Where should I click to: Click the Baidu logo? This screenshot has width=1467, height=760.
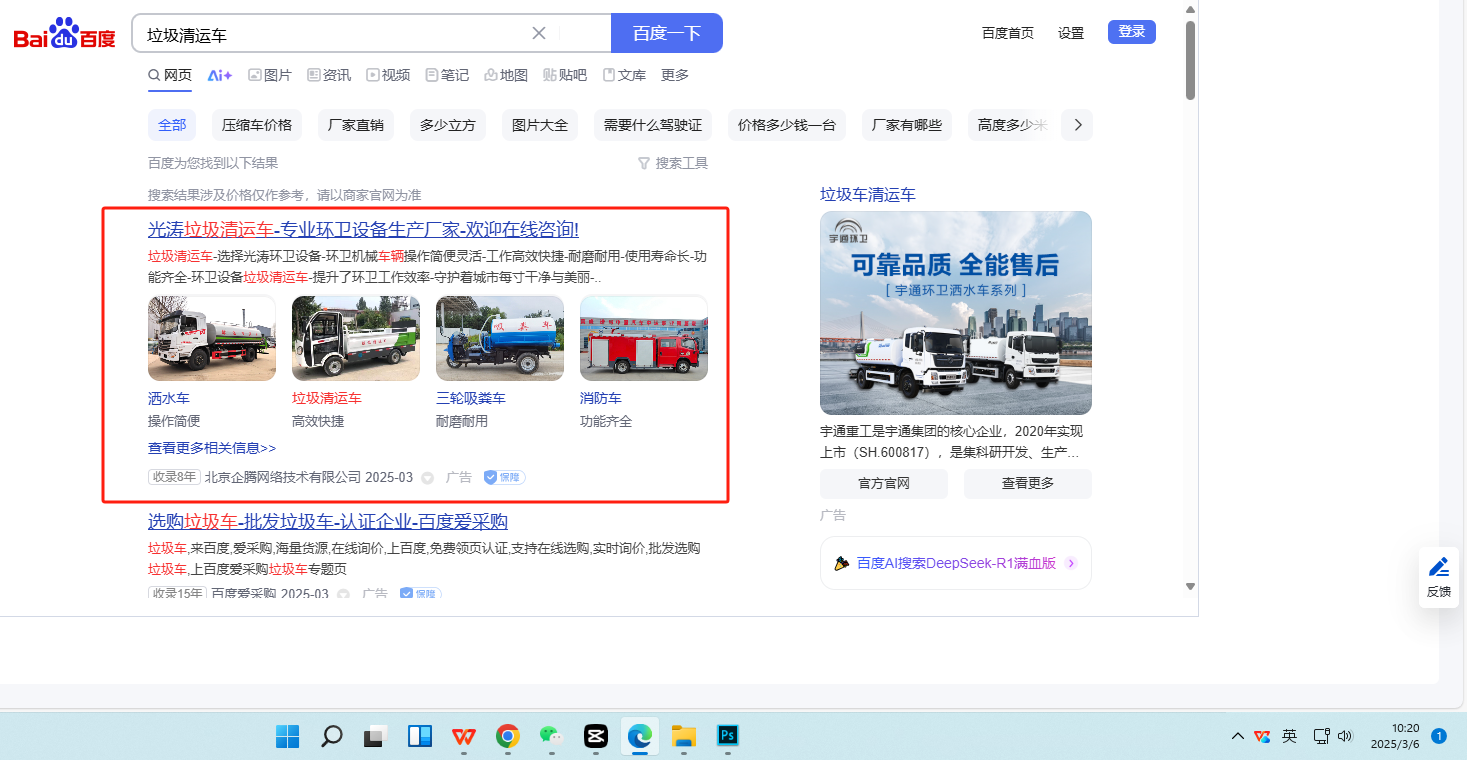(x=64, y=34)
